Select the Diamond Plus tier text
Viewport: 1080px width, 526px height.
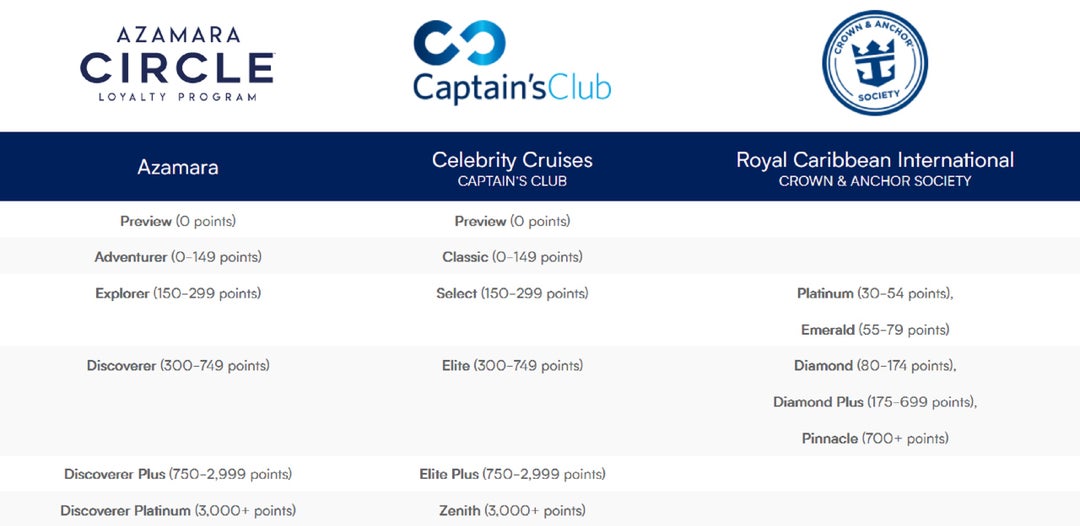[x=875, y=402]
